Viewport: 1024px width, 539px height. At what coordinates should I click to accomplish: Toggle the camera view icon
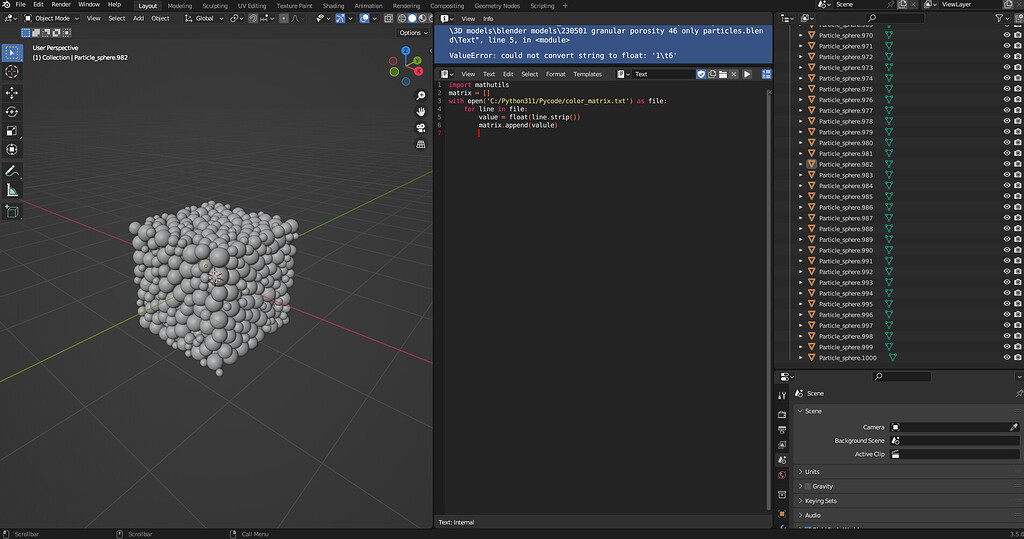click(x=421, y=128)
